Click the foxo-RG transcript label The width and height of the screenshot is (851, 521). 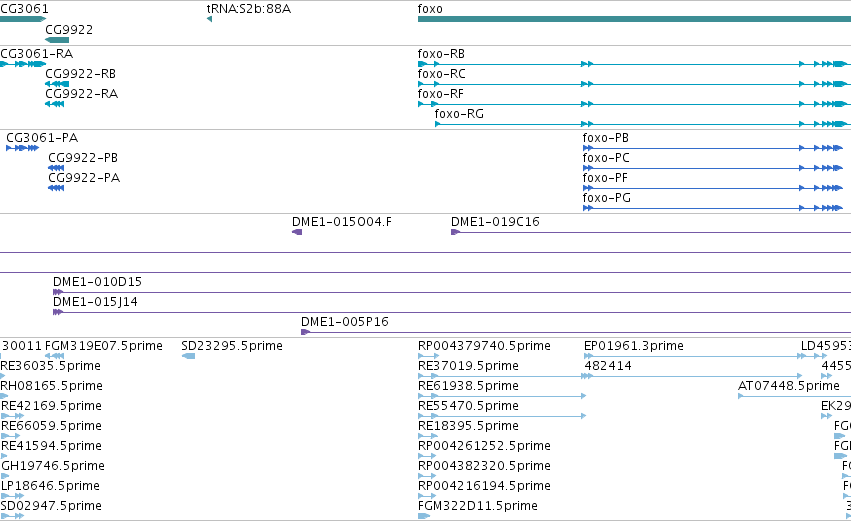(459, 114)
